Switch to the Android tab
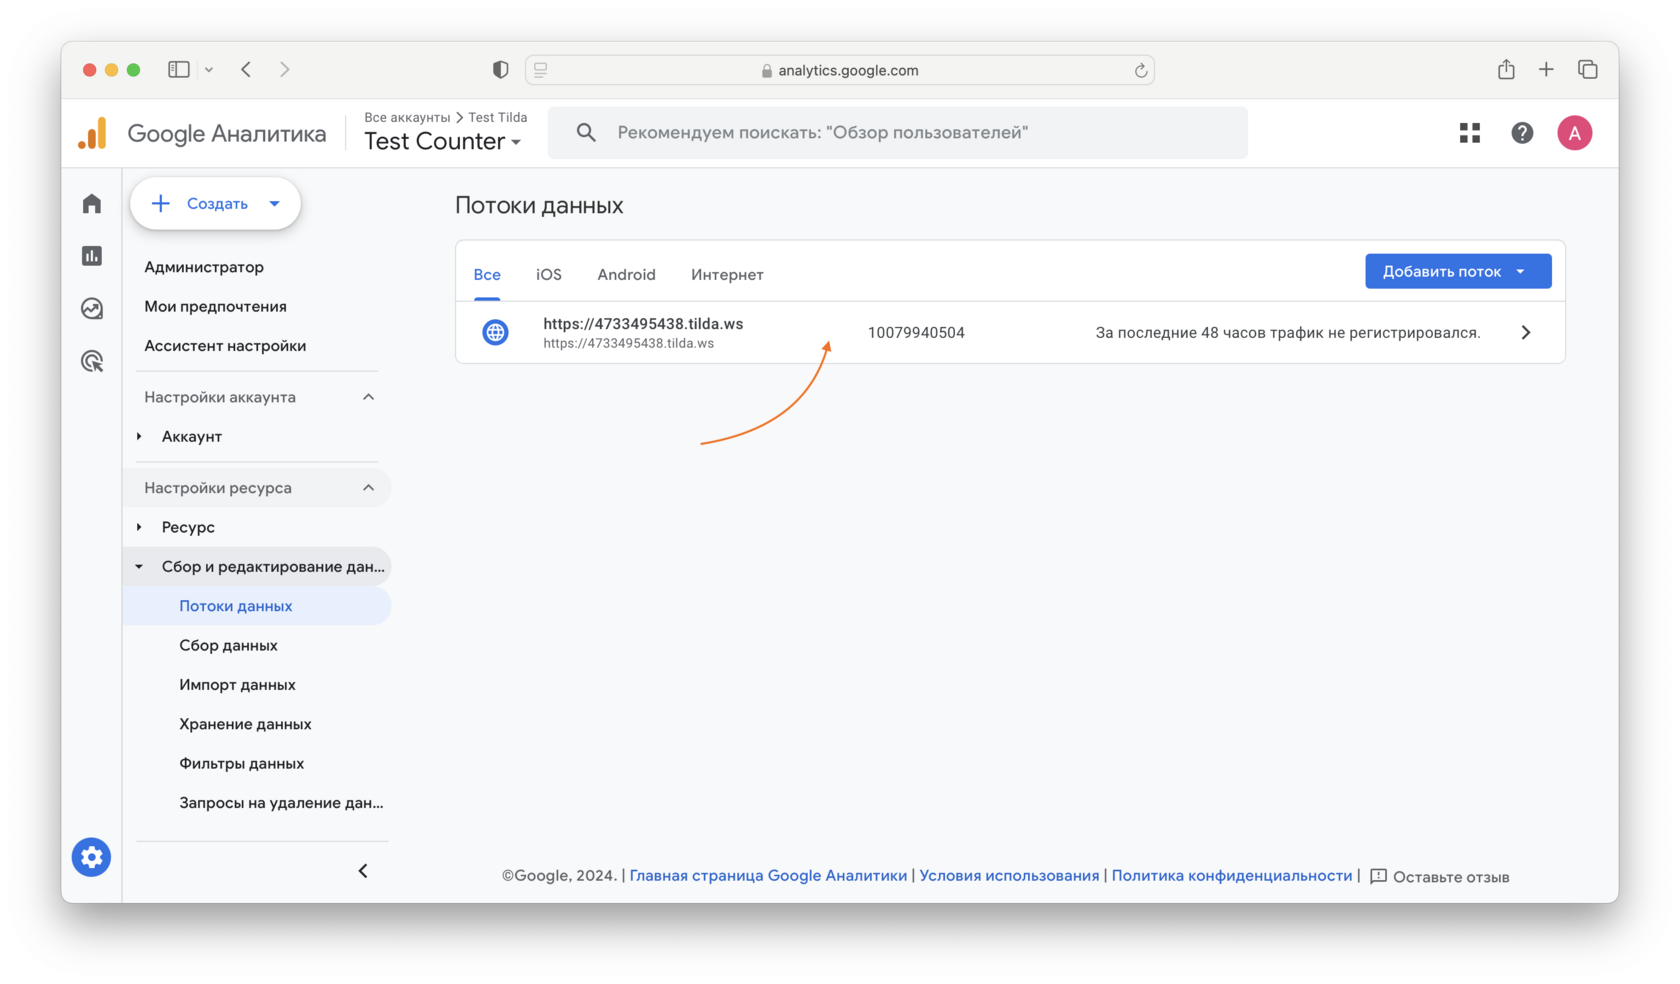This screenshot has height=984, width=1680. point(626,275)
